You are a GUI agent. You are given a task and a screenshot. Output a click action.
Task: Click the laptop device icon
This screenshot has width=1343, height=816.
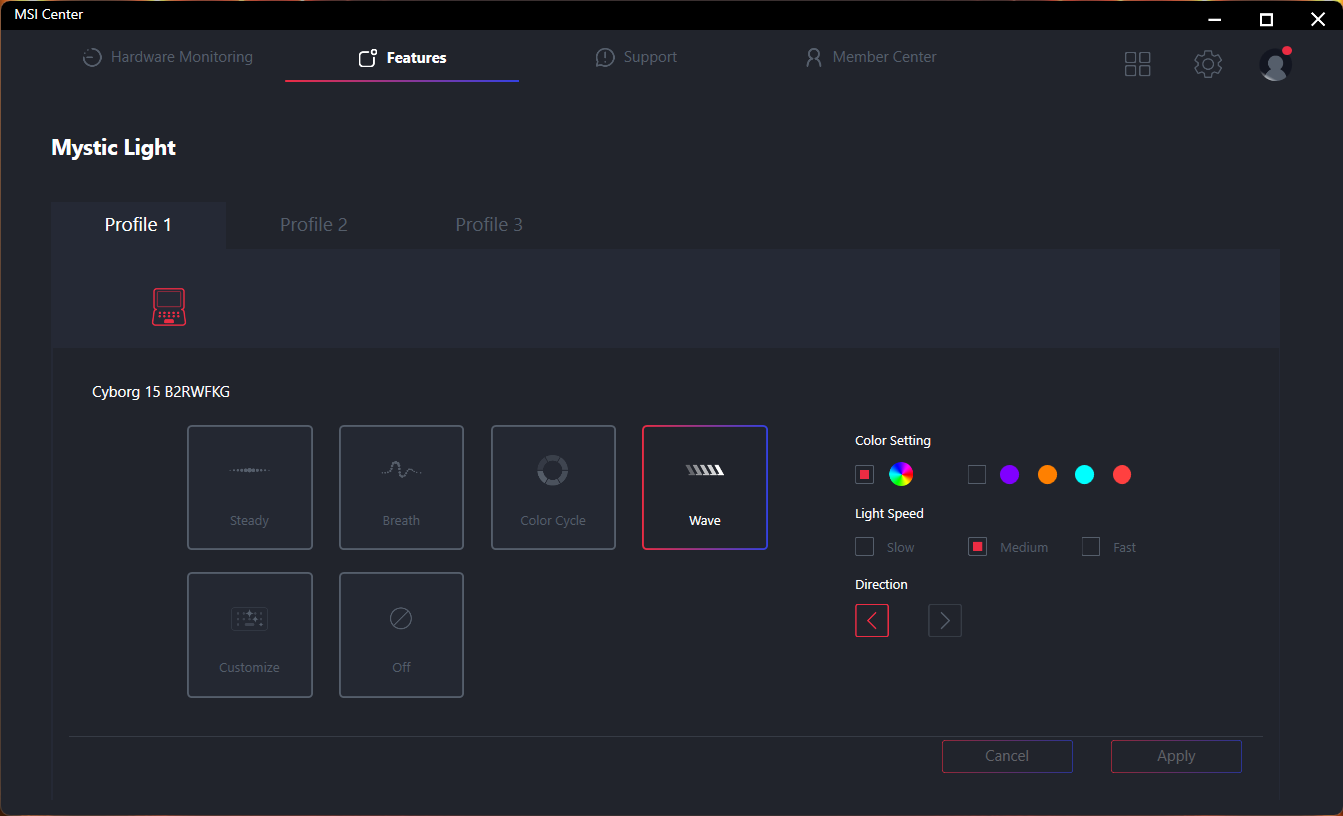point(169,306)
